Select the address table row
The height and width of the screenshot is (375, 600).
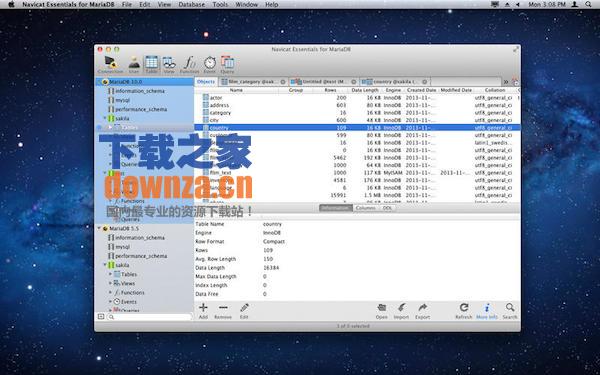(x=357, y=105)
